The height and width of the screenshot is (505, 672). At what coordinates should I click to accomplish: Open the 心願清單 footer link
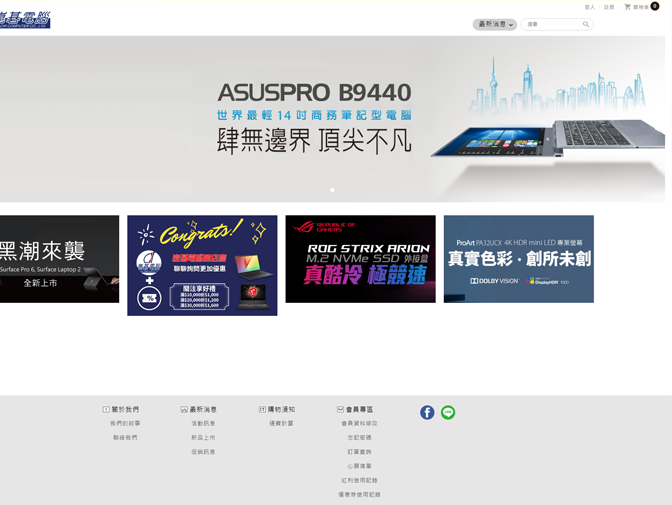[359, 466]
